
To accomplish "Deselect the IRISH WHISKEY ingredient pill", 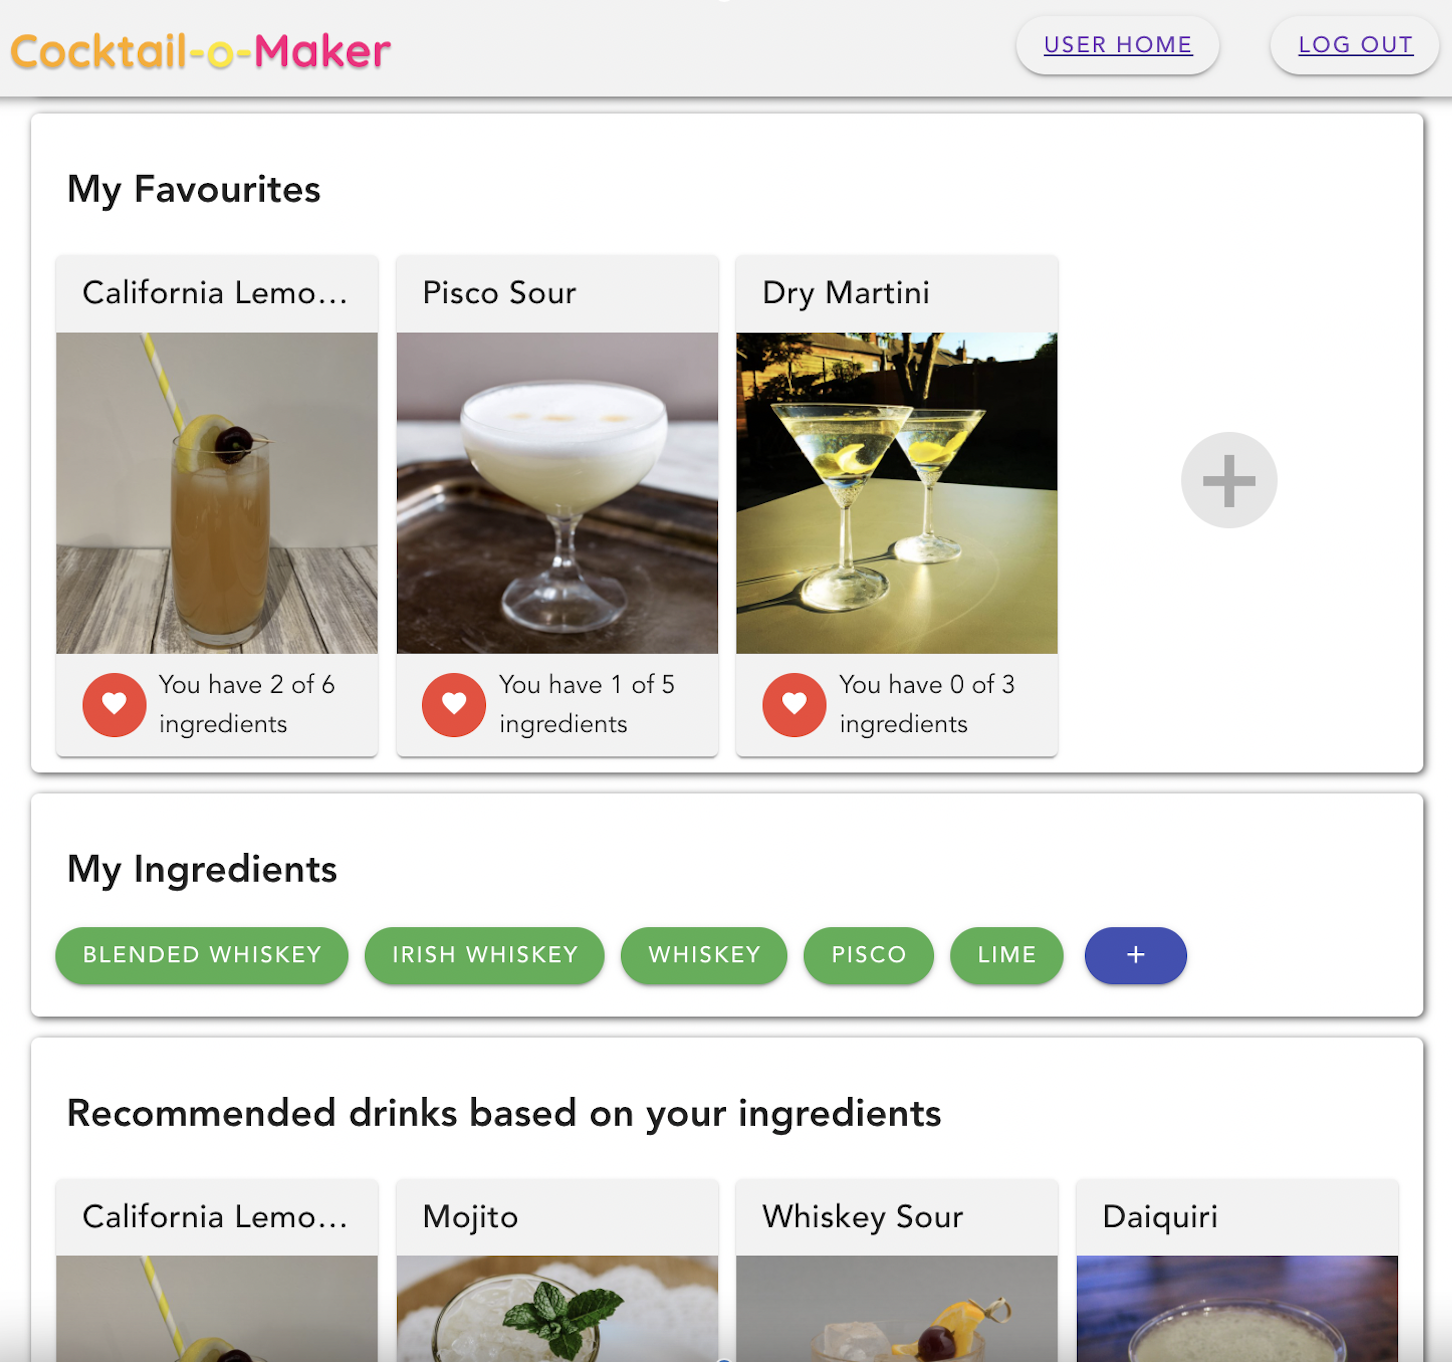I will pyautogui.click(x=484, y=955).
